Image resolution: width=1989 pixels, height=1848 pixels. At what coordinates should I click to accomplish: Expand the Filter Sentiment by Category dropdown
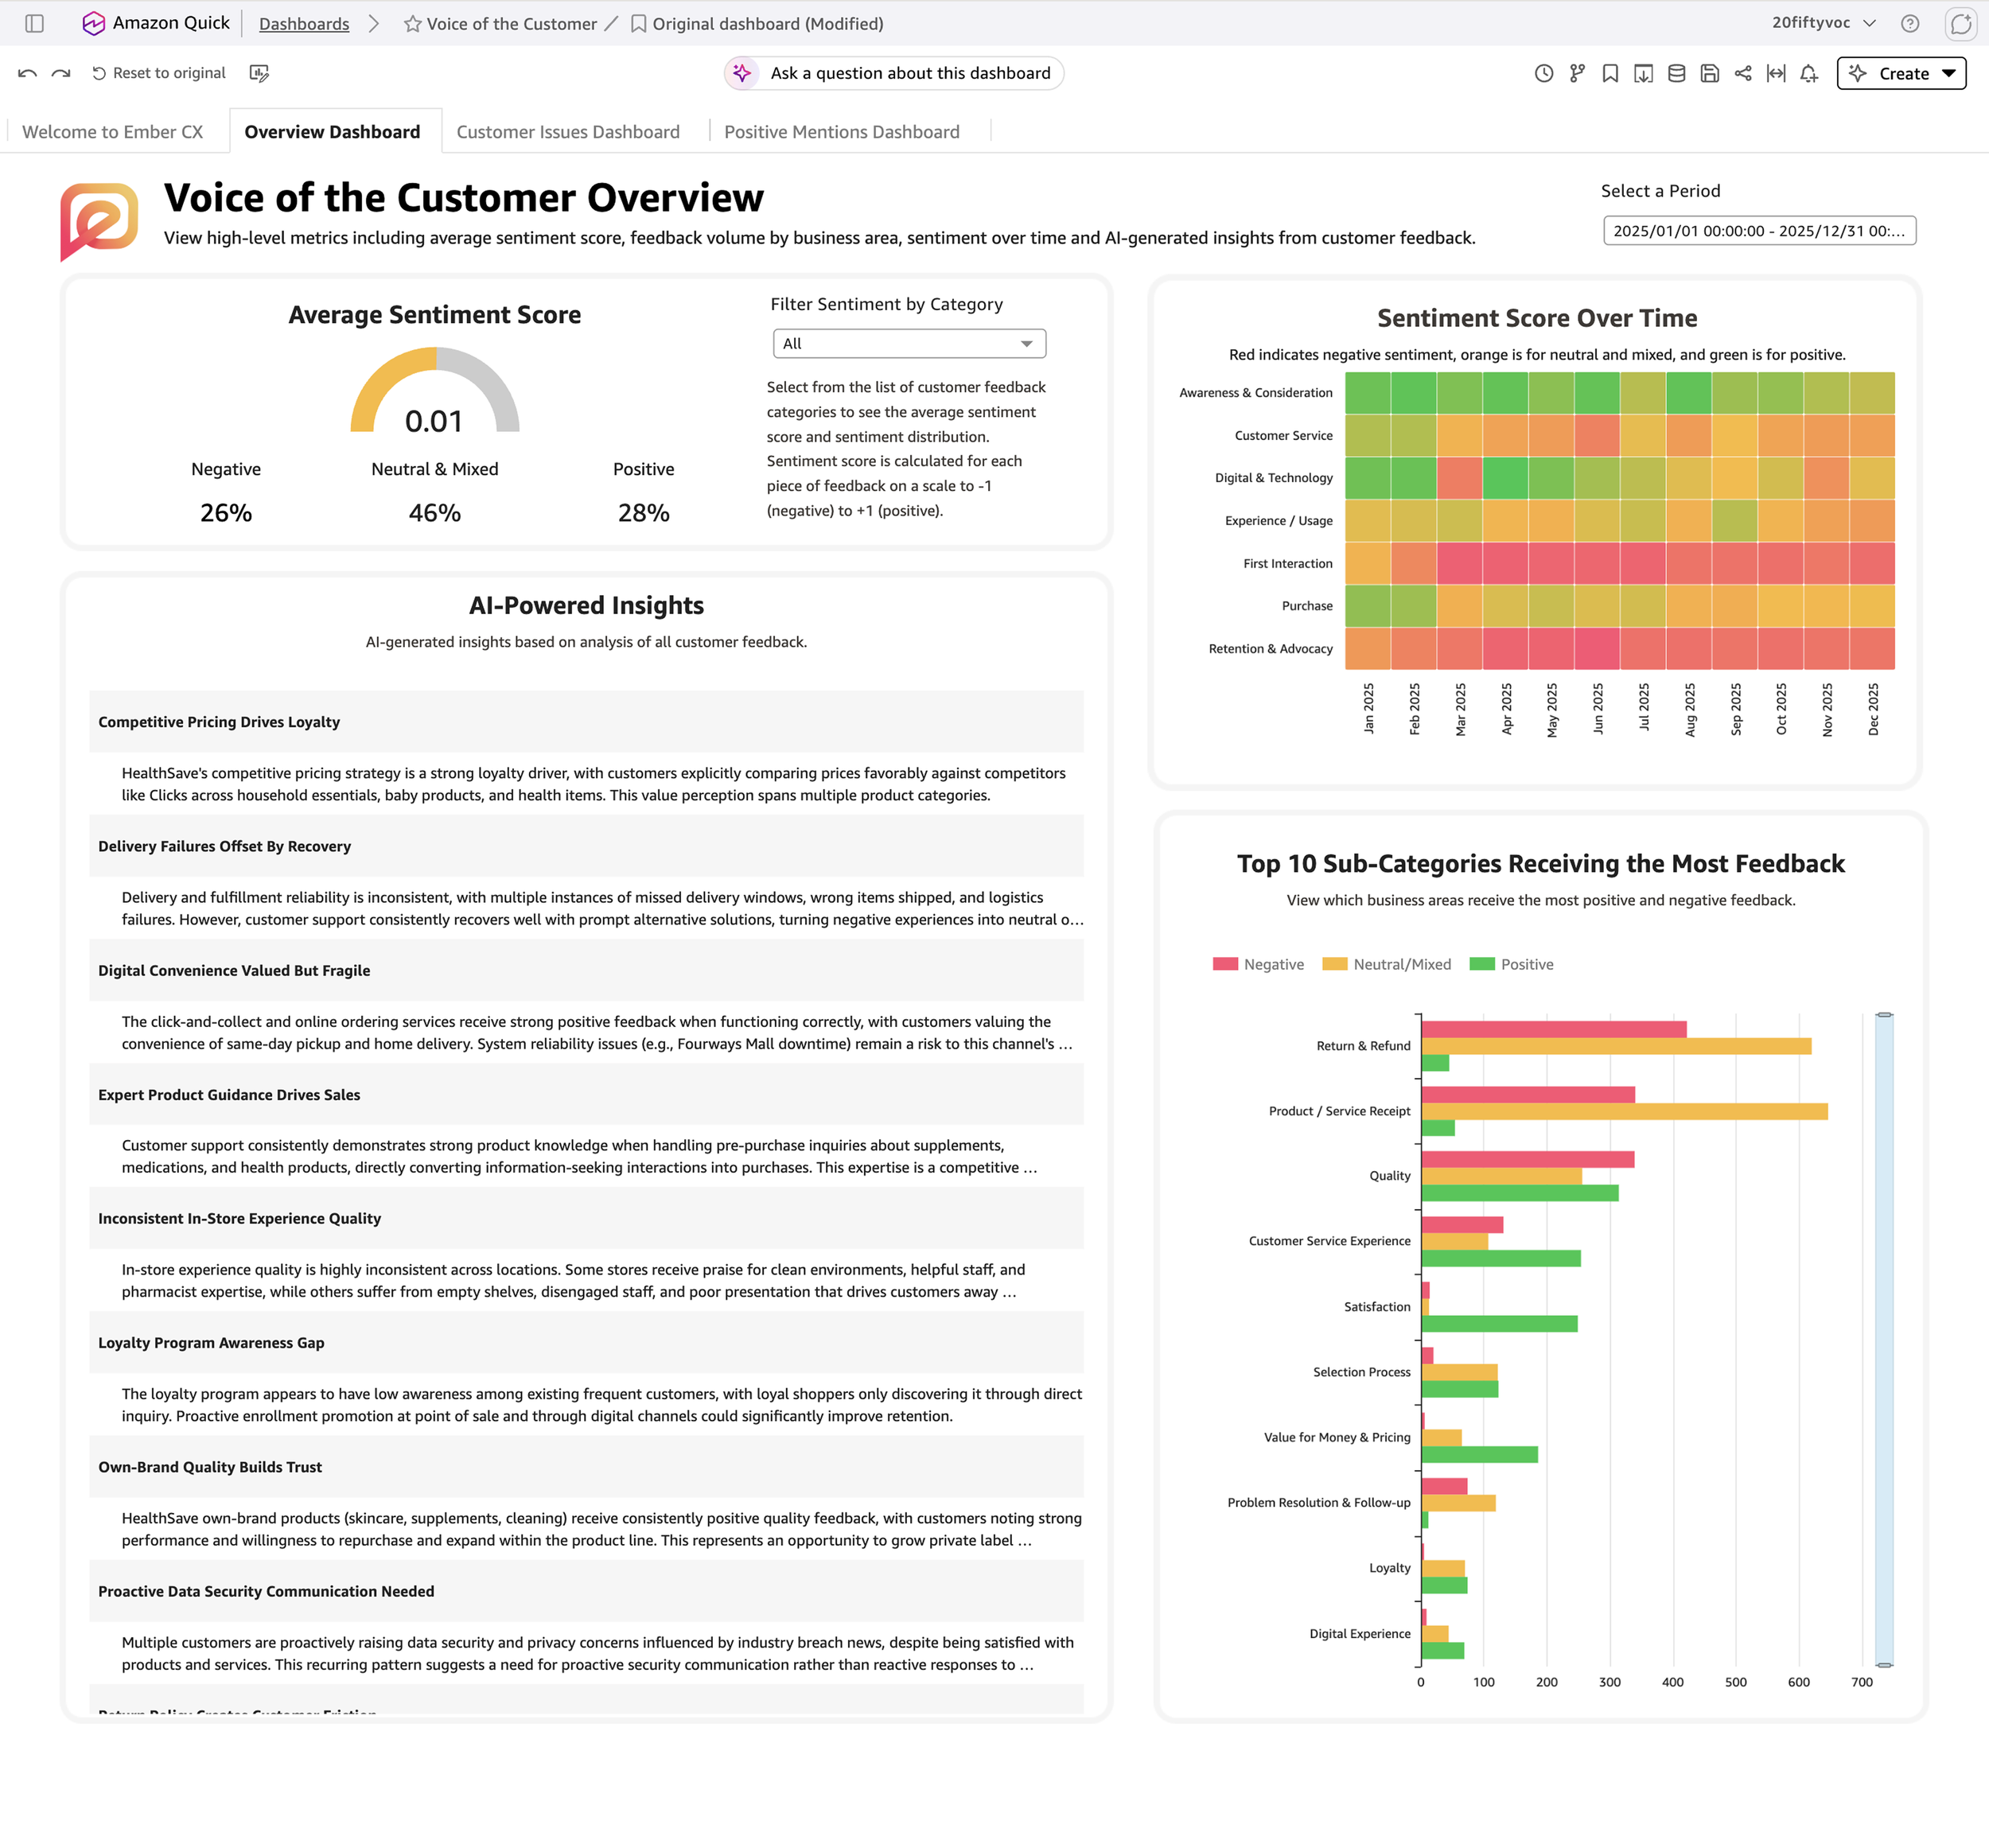pos(909,344)
